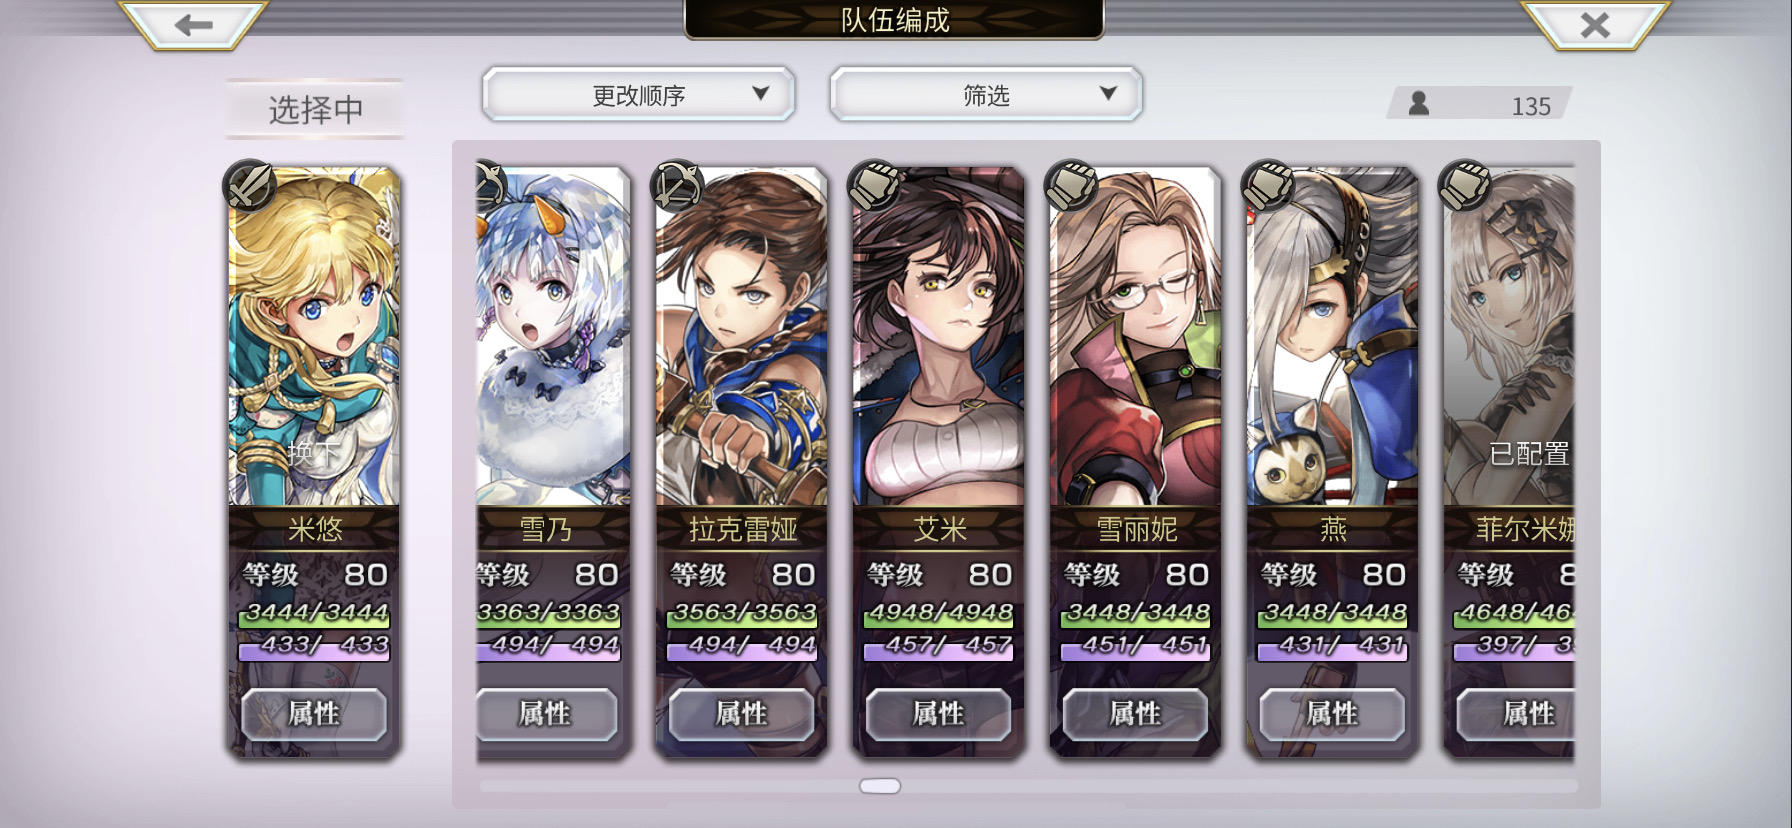Click the sword class icon on 米悠
1792x828 pixels.
point(249,186)
